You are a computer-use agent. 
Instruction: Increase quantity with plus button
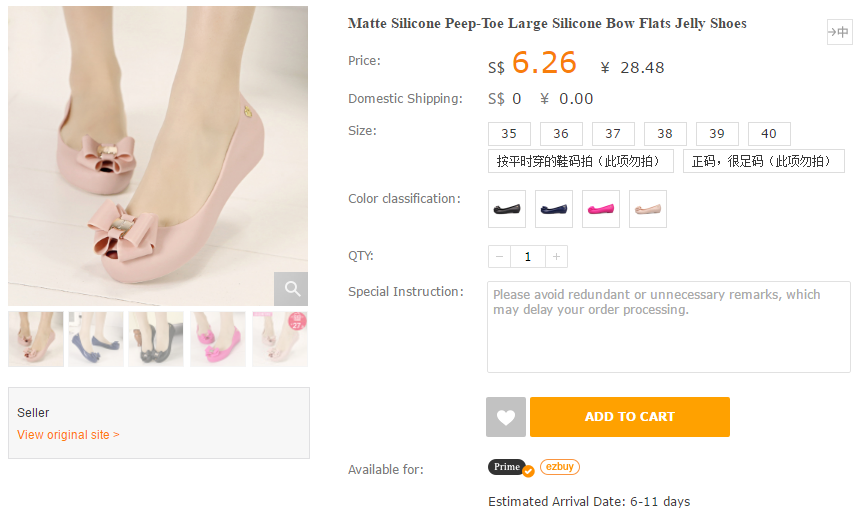point(557,257)
